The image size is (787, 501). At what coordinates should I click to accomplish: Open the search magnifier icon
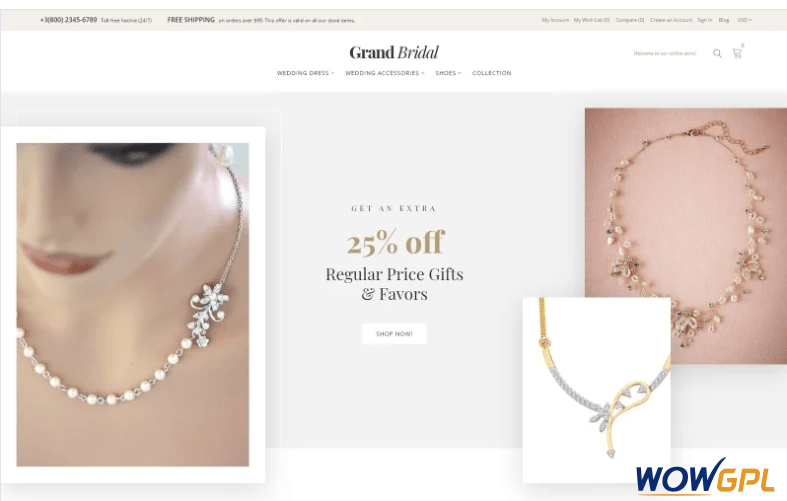717,53
